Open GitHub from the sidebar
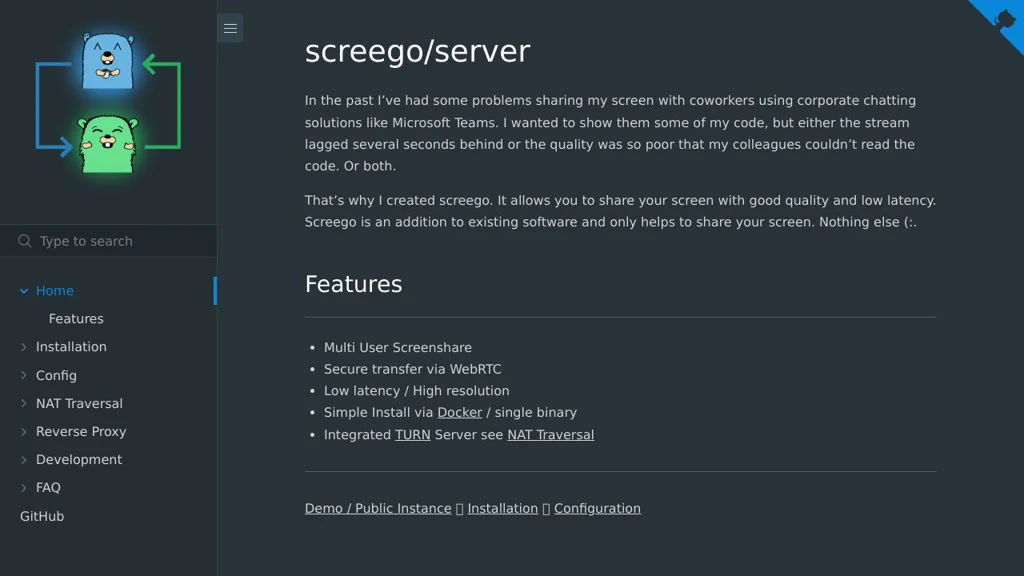Viewport: 1024px width, 576px height. coord(42,516)
